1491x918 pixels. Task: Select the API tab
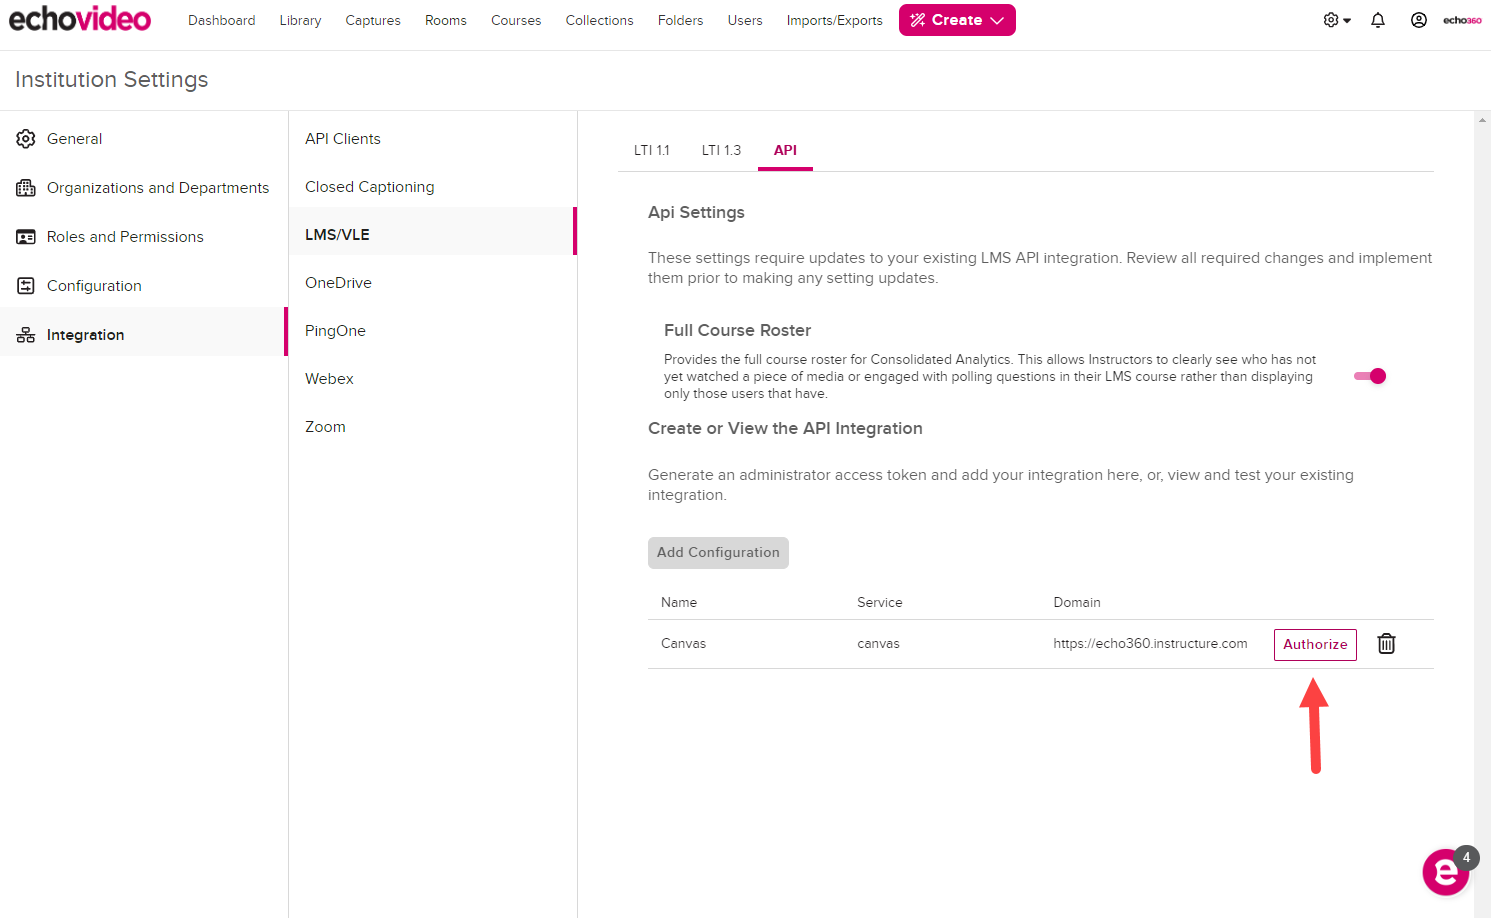tap(785, 150)
